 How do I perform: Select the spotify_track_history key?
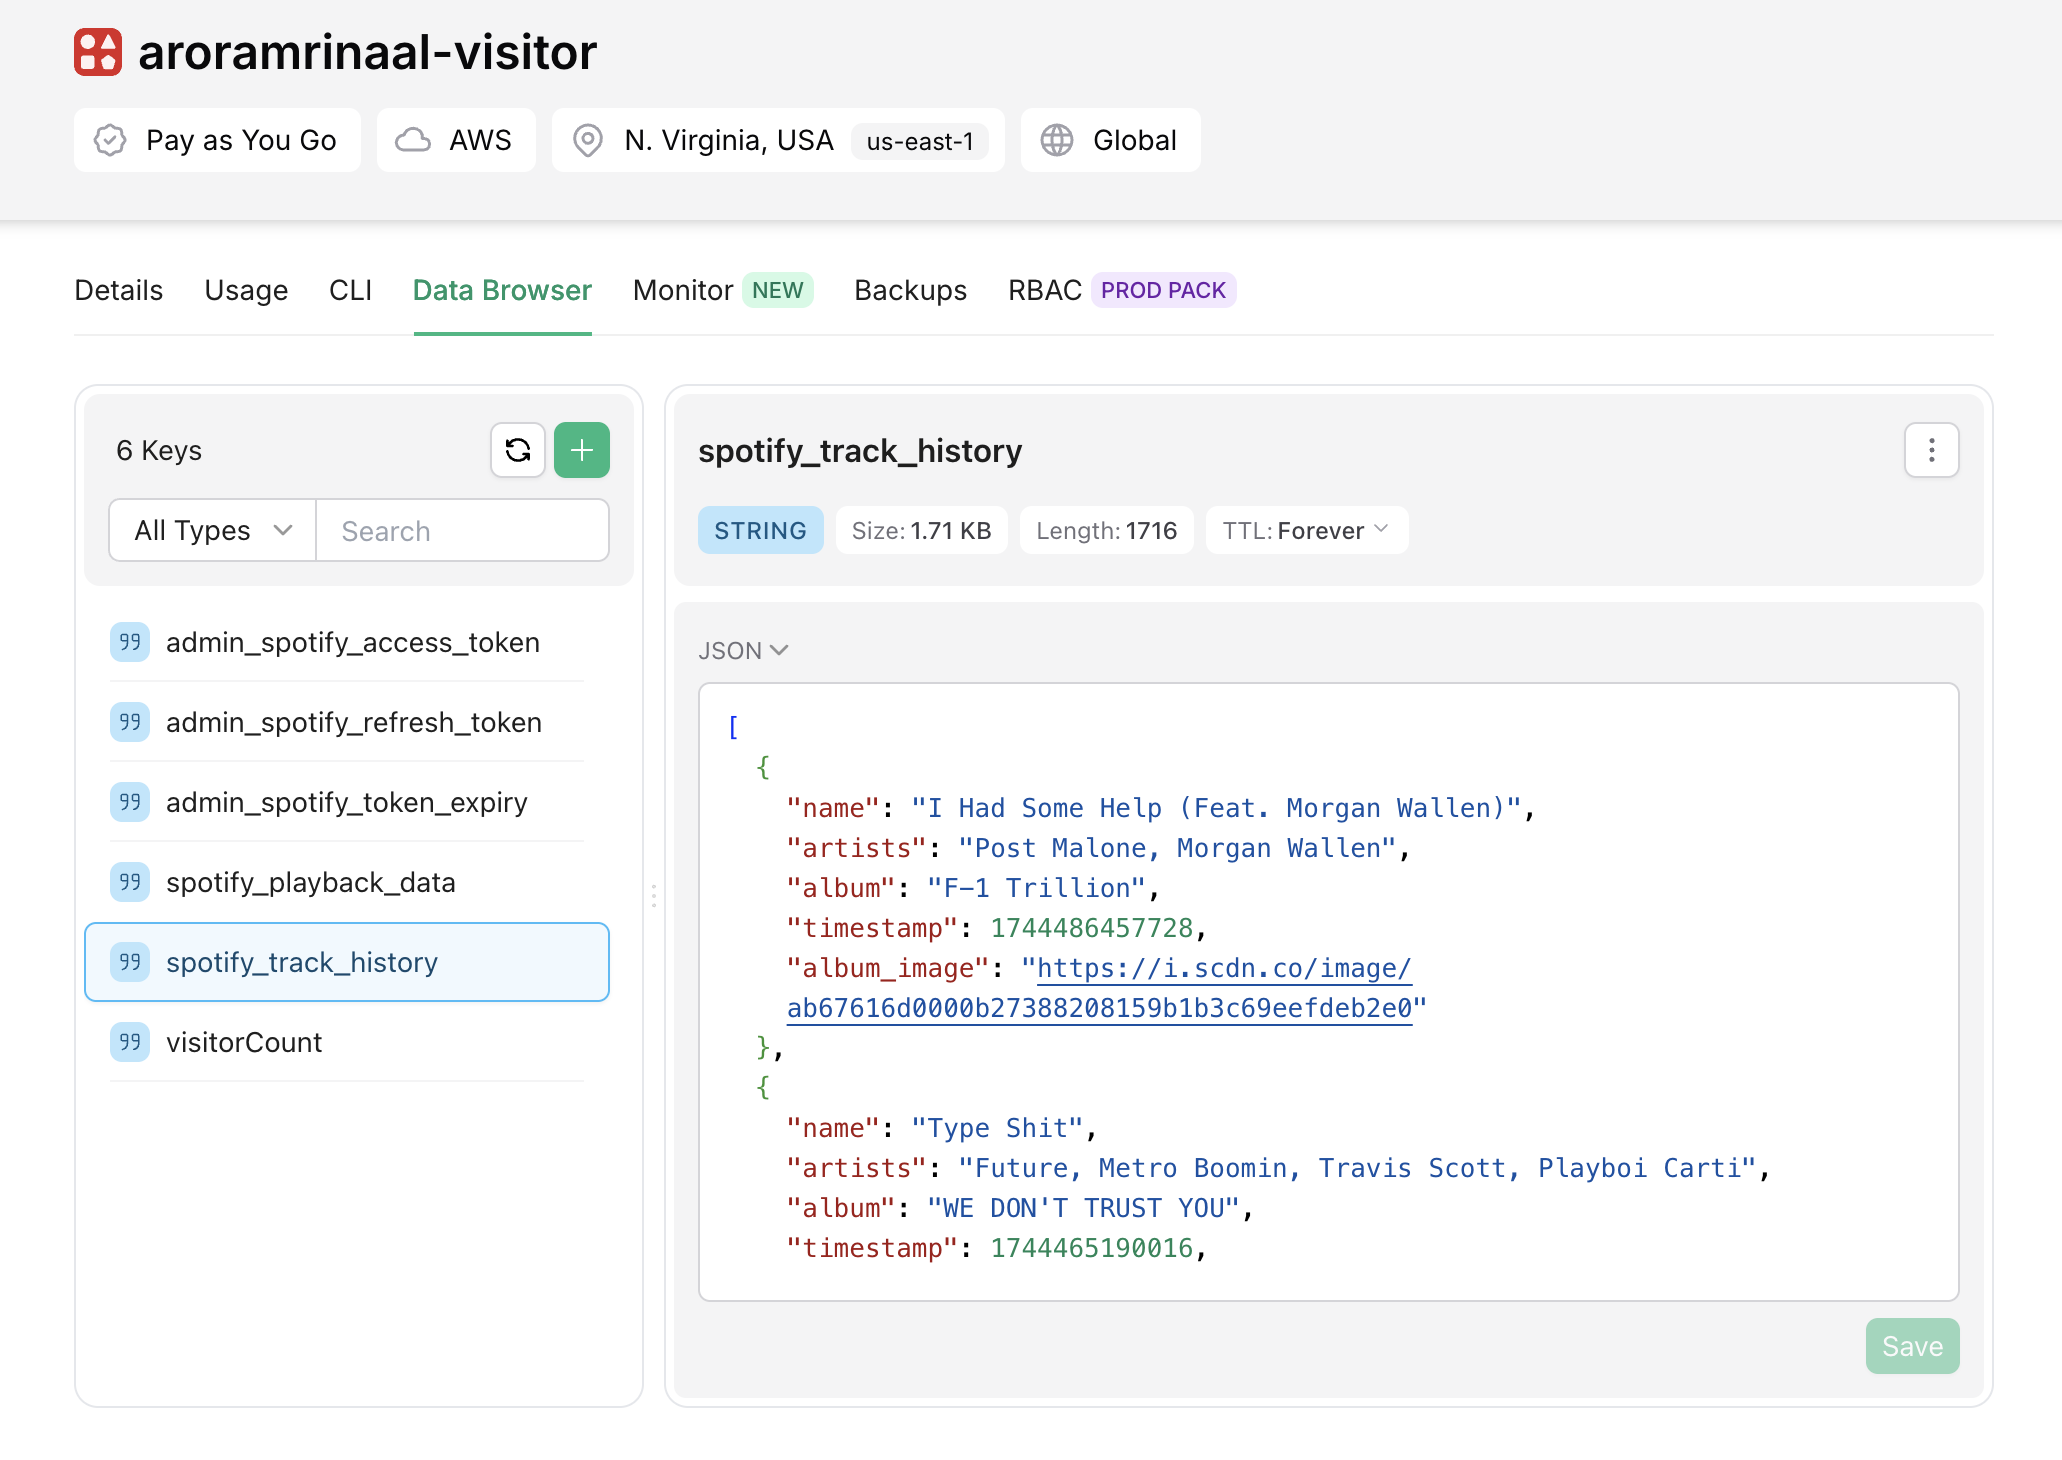pyautogui.click(x=346, y=962)
